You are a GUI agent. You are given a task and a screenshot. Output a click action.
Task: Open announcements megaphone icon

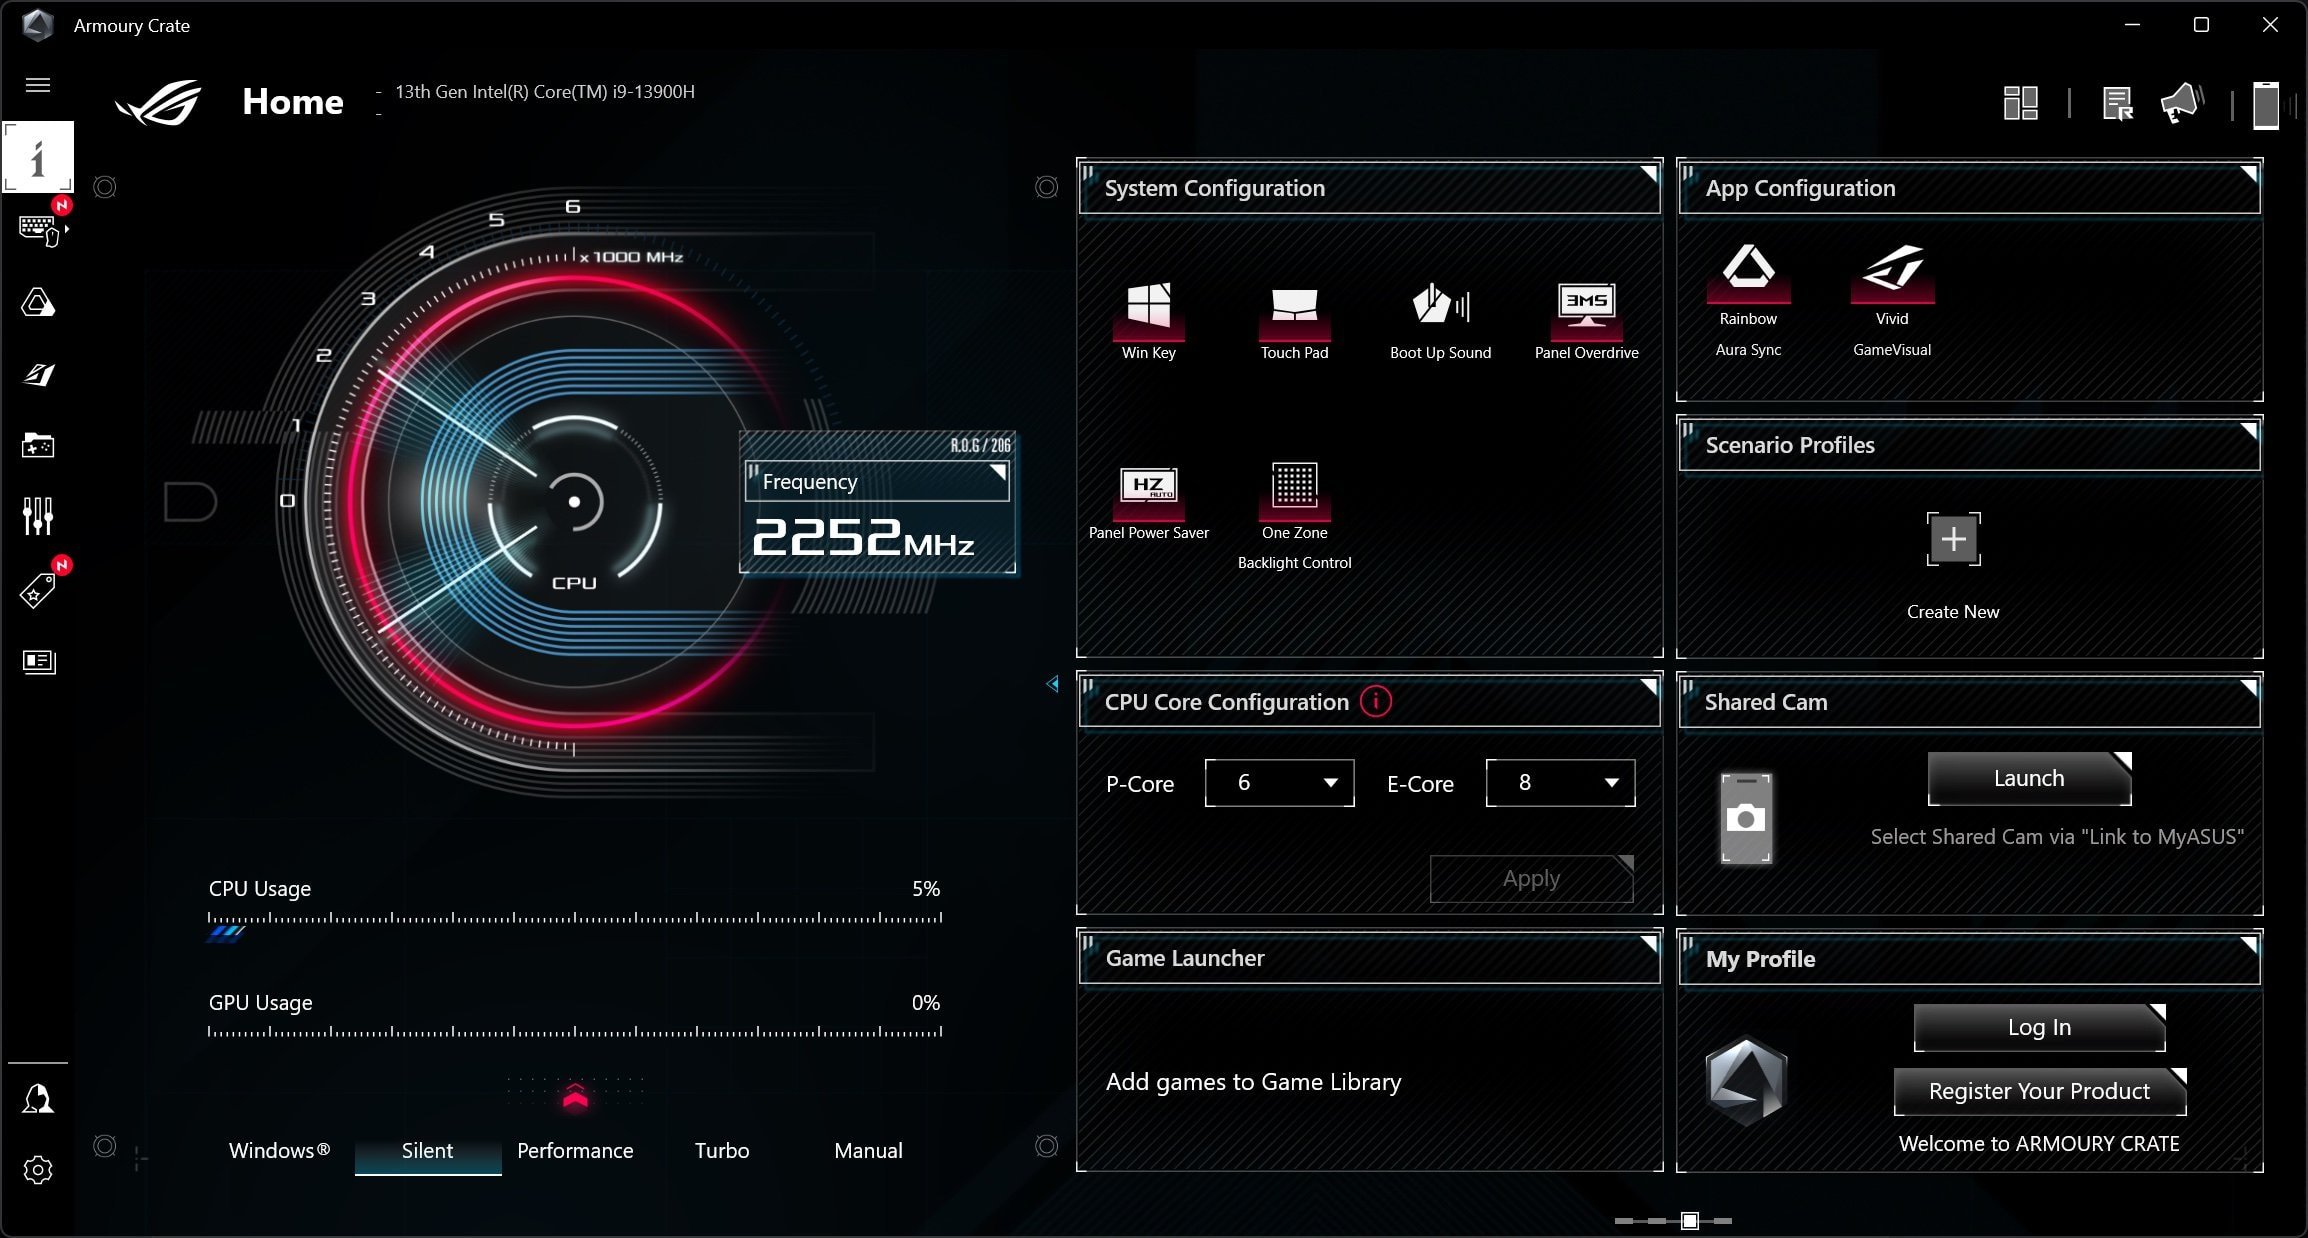coord(2181,103)
